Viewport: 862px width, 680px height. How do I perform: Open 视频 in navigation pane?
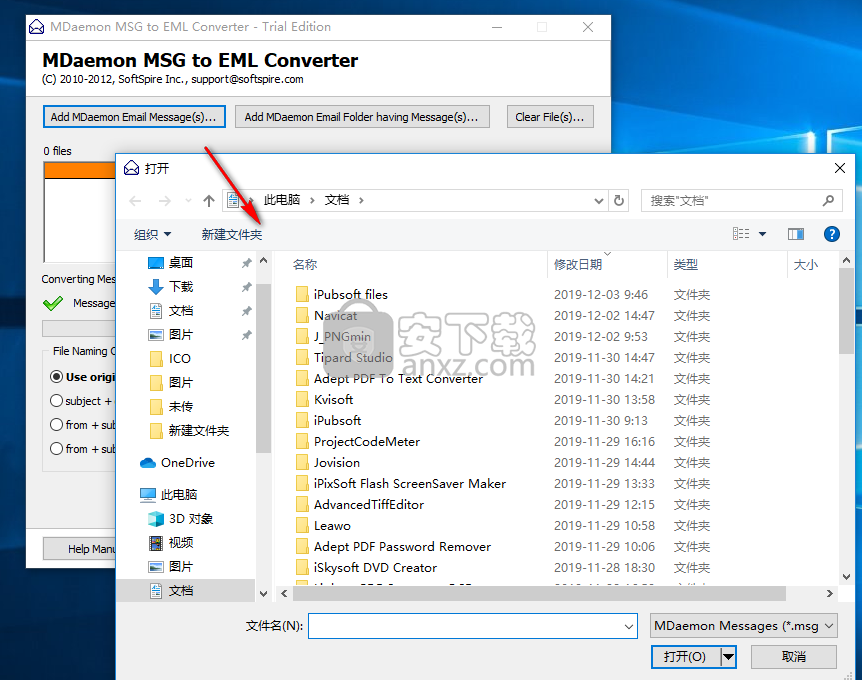pyautogui.click(x=181, y=543)
